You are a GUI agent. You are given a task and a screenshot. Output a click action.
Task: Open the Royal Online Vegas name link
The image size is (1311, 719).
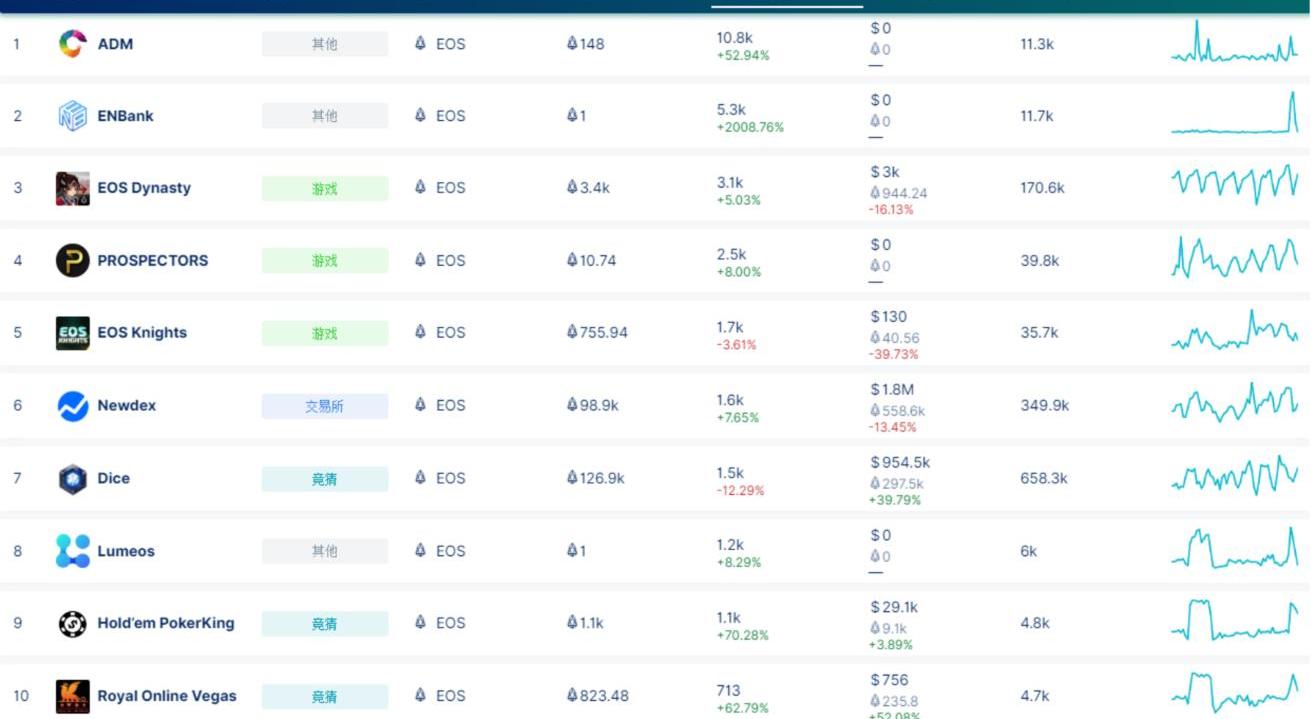click(167, 696)
